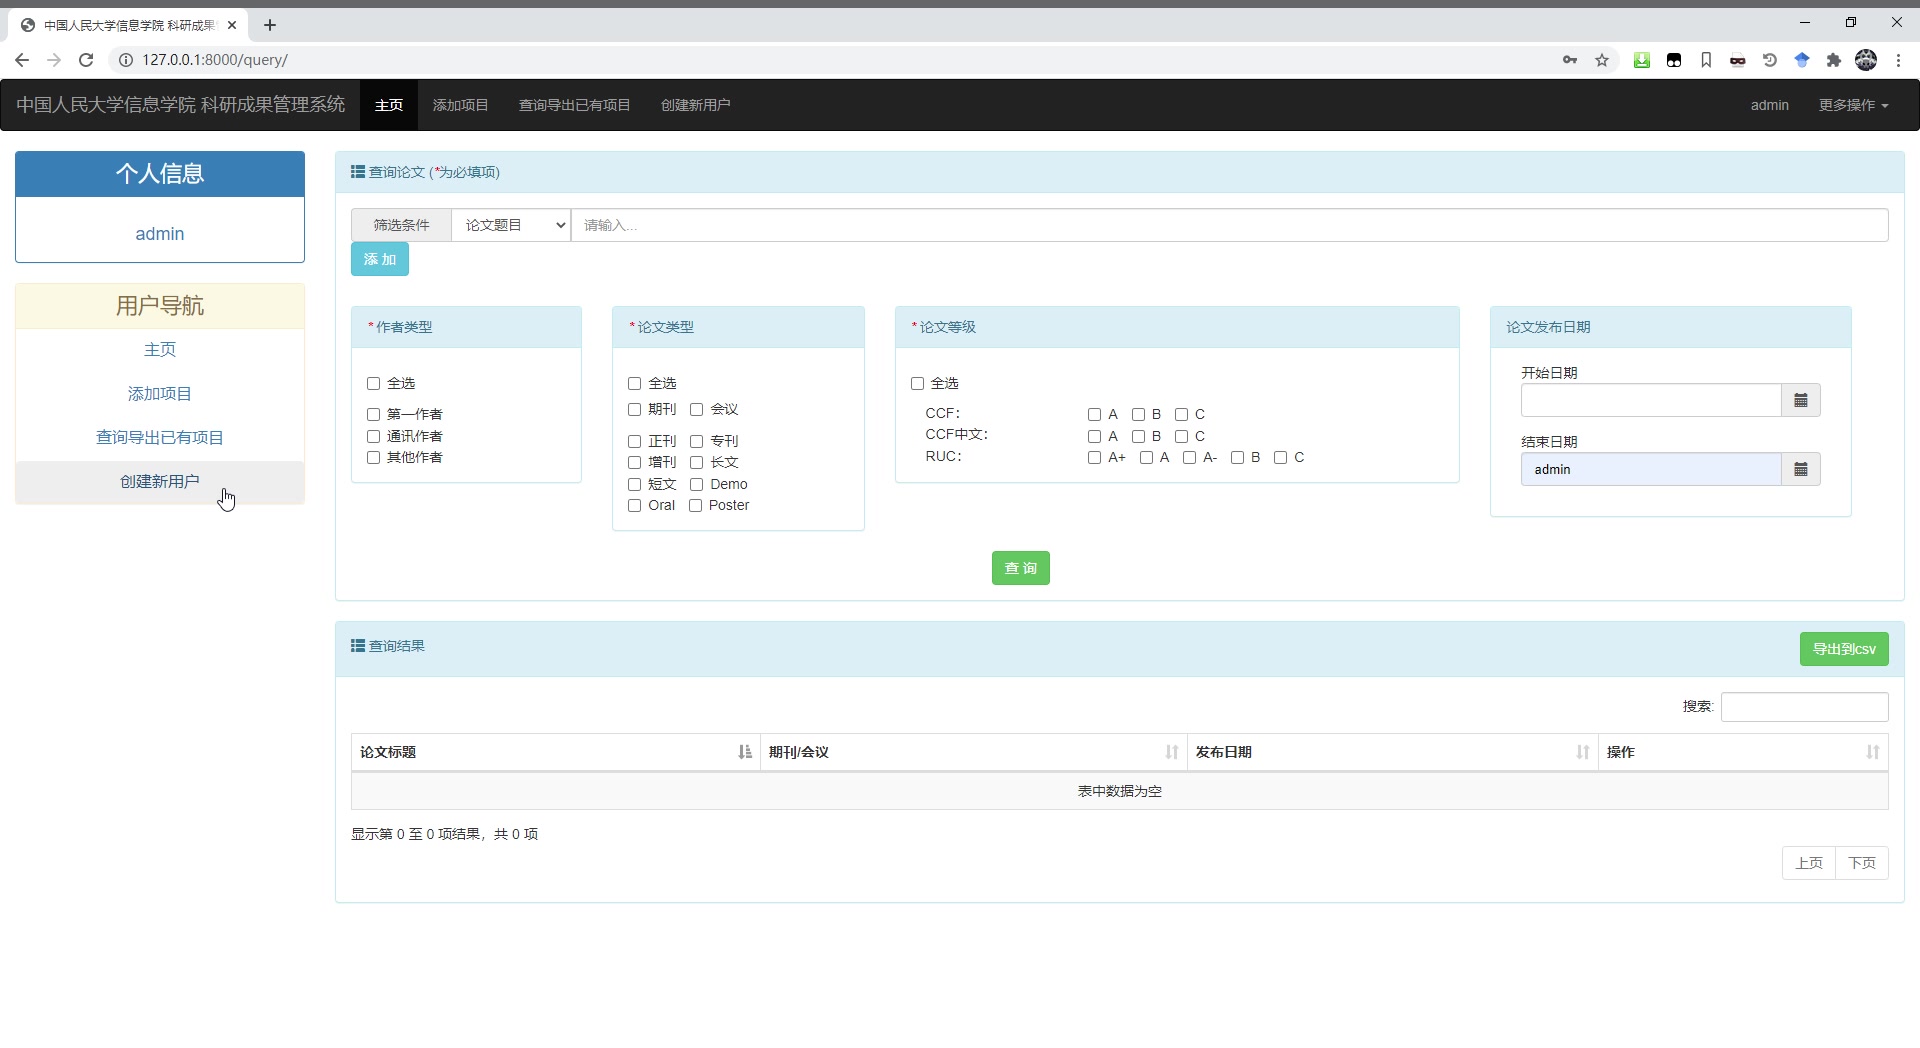Screen dimensions: 1920x1048
Task: Export results with 导出到csv button
Action: pyautogui.click(x=1844, y=649)
